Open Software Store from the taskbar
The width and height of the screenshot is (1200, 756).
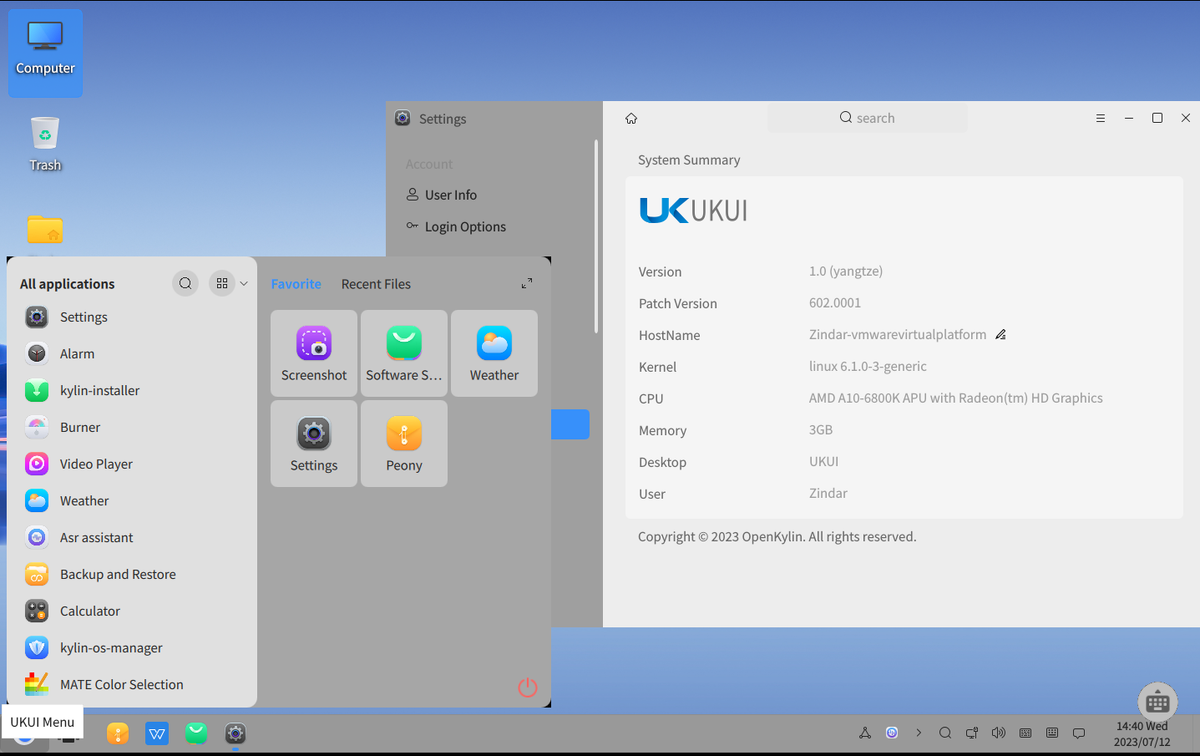click(x=196, y=734)
